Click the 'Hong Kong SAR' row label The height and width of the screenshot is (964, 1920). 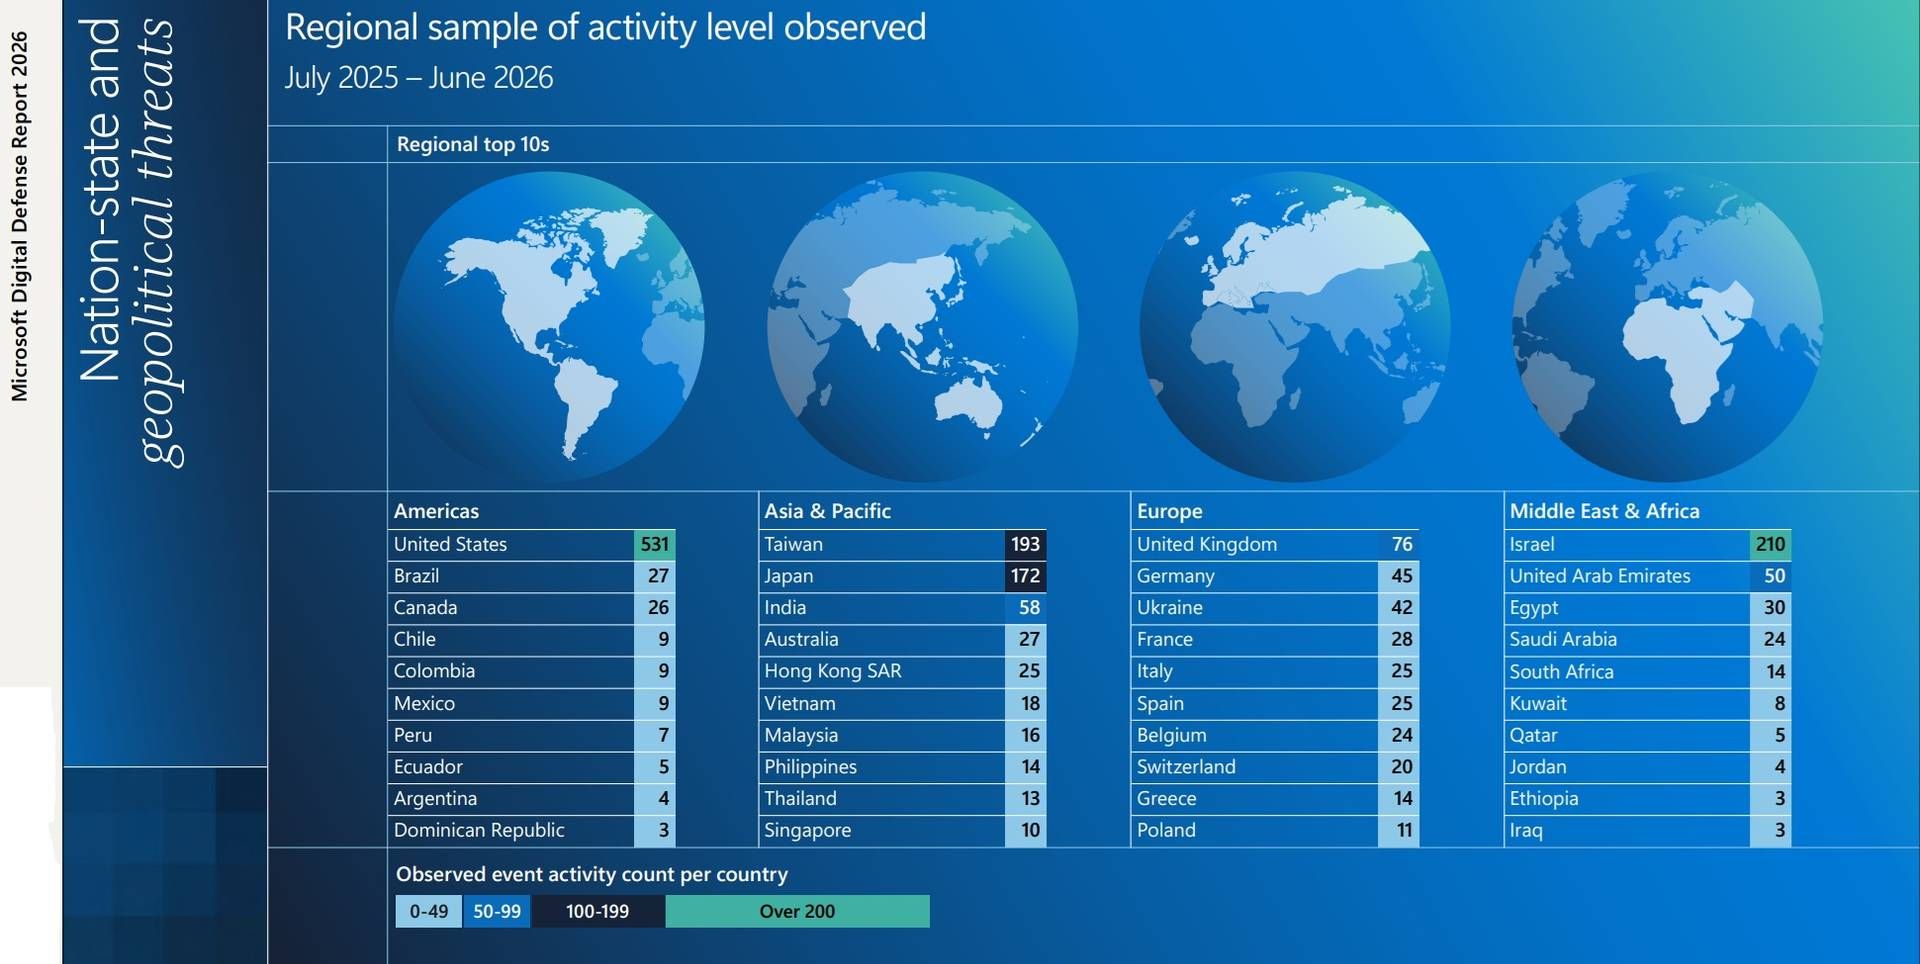pyautogui.click(x=833, y=671)
